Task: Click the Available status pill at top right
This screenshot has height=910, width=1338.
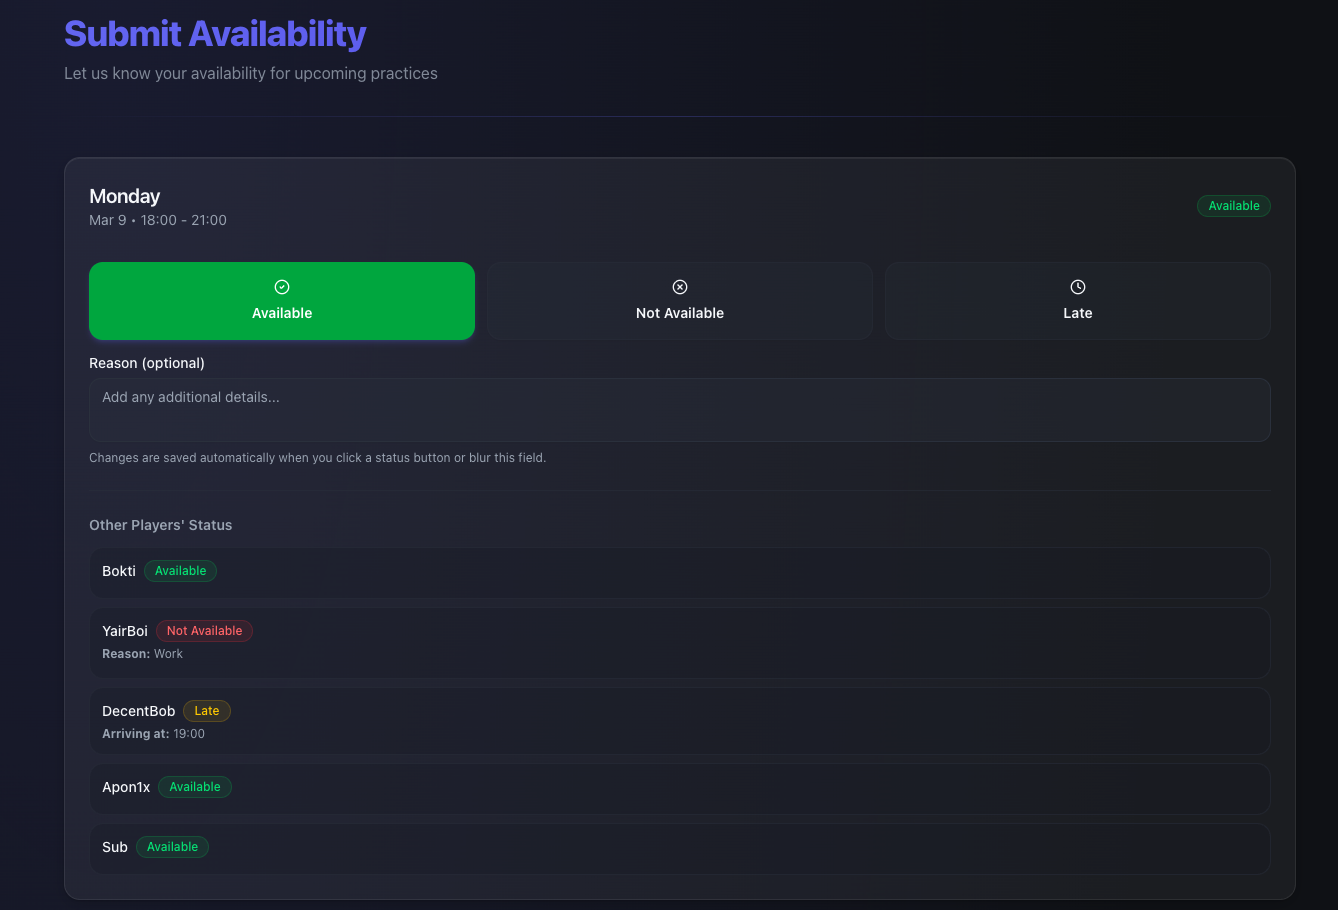Action: pyautogui.click(x=1233, y=205)
